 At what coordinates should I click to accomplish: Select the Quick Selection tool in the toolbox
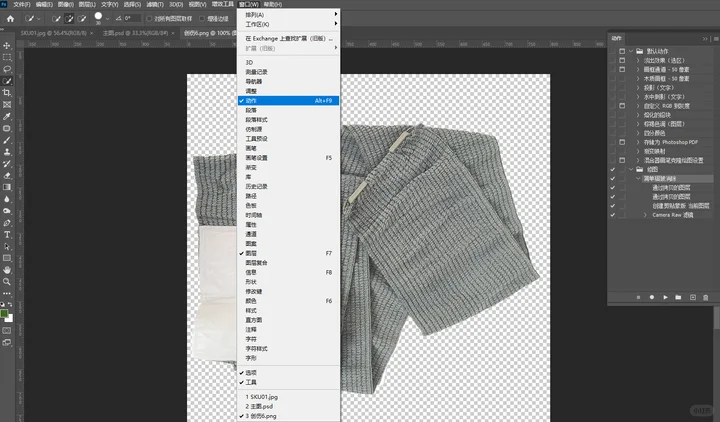pos(7,81)
